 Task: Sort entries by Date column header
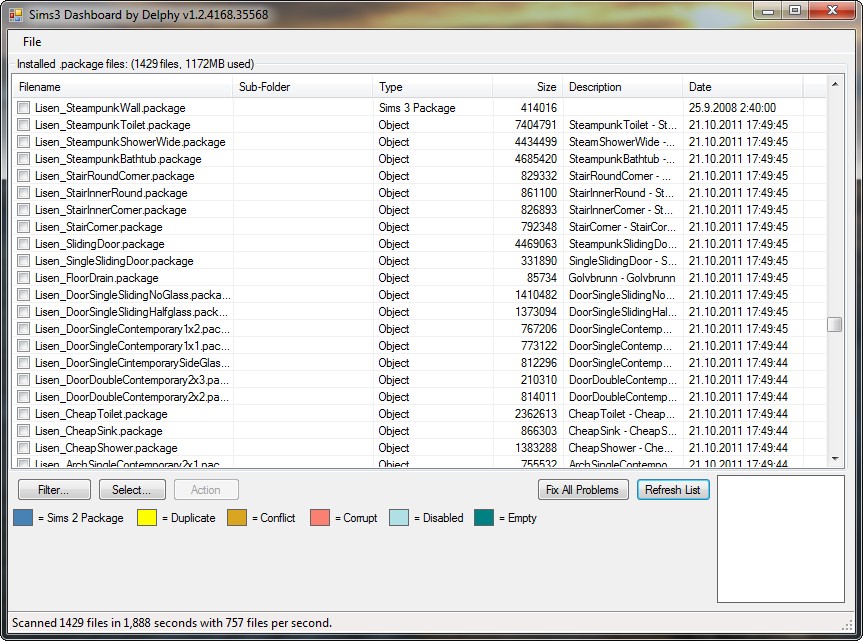pyautogui.click(x=742, y=87)
